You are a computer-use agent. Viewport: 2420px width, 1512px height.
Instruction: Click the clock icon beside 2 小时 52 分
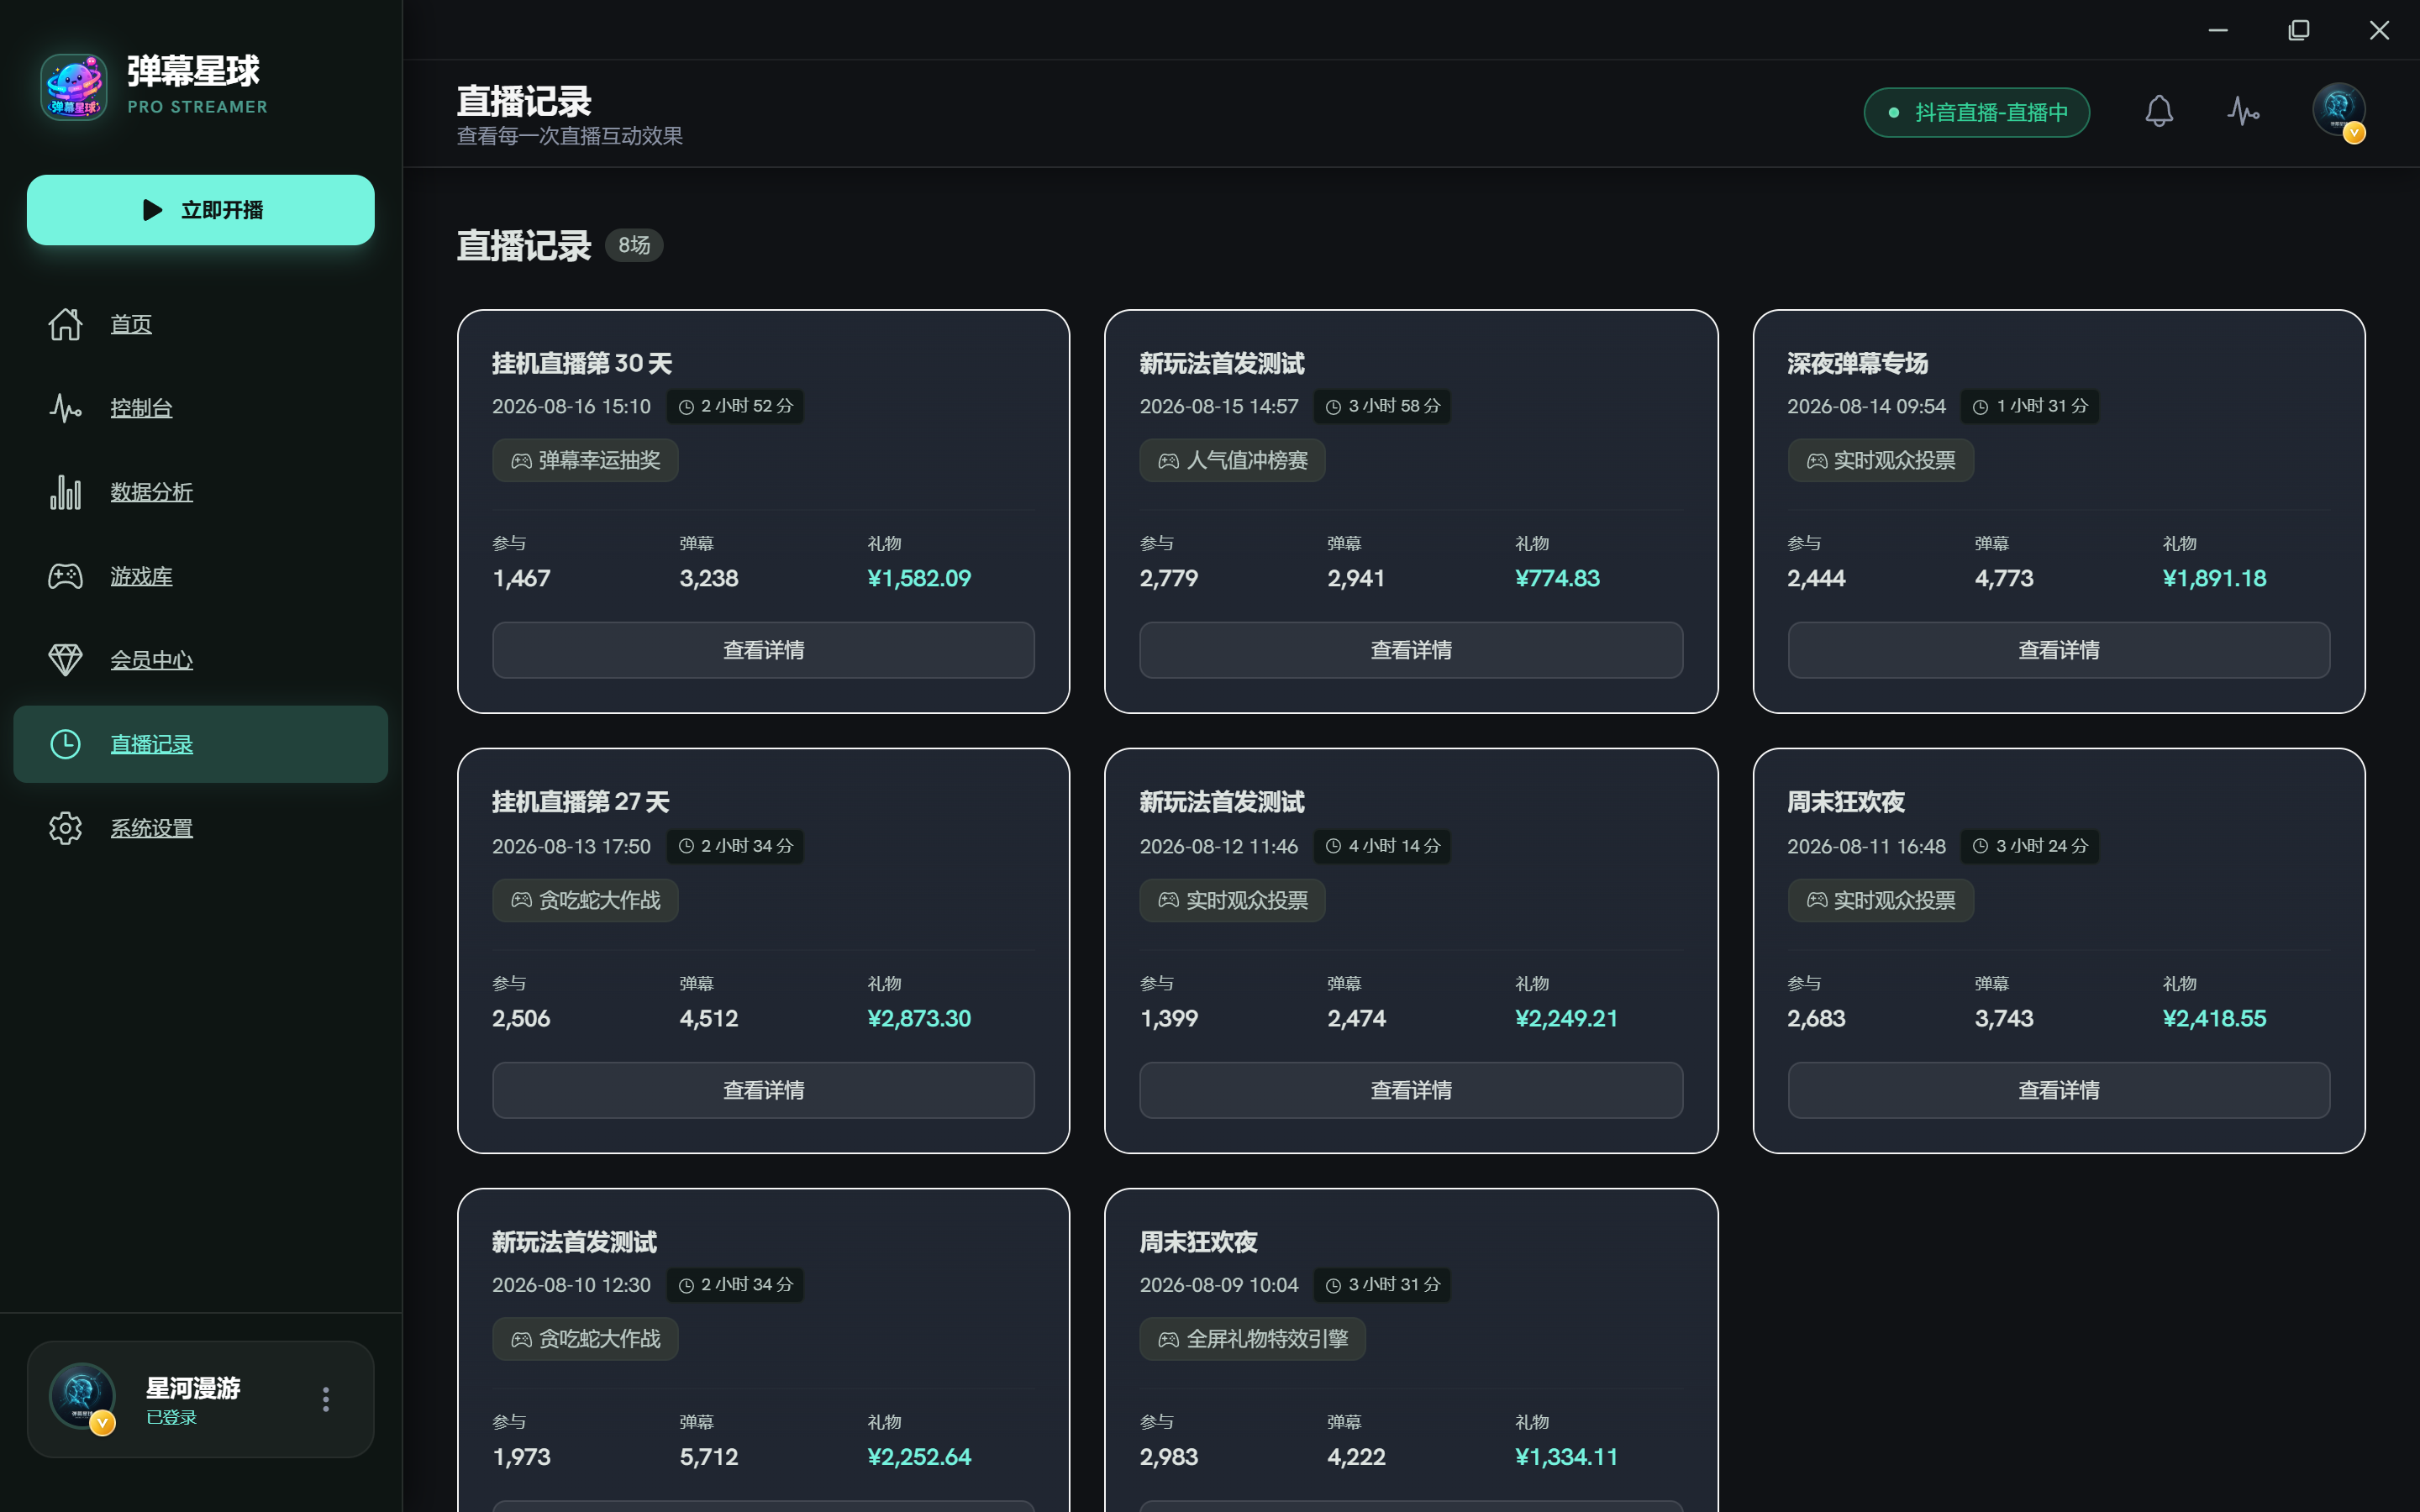pyautogui.click(x=686, y=407)
